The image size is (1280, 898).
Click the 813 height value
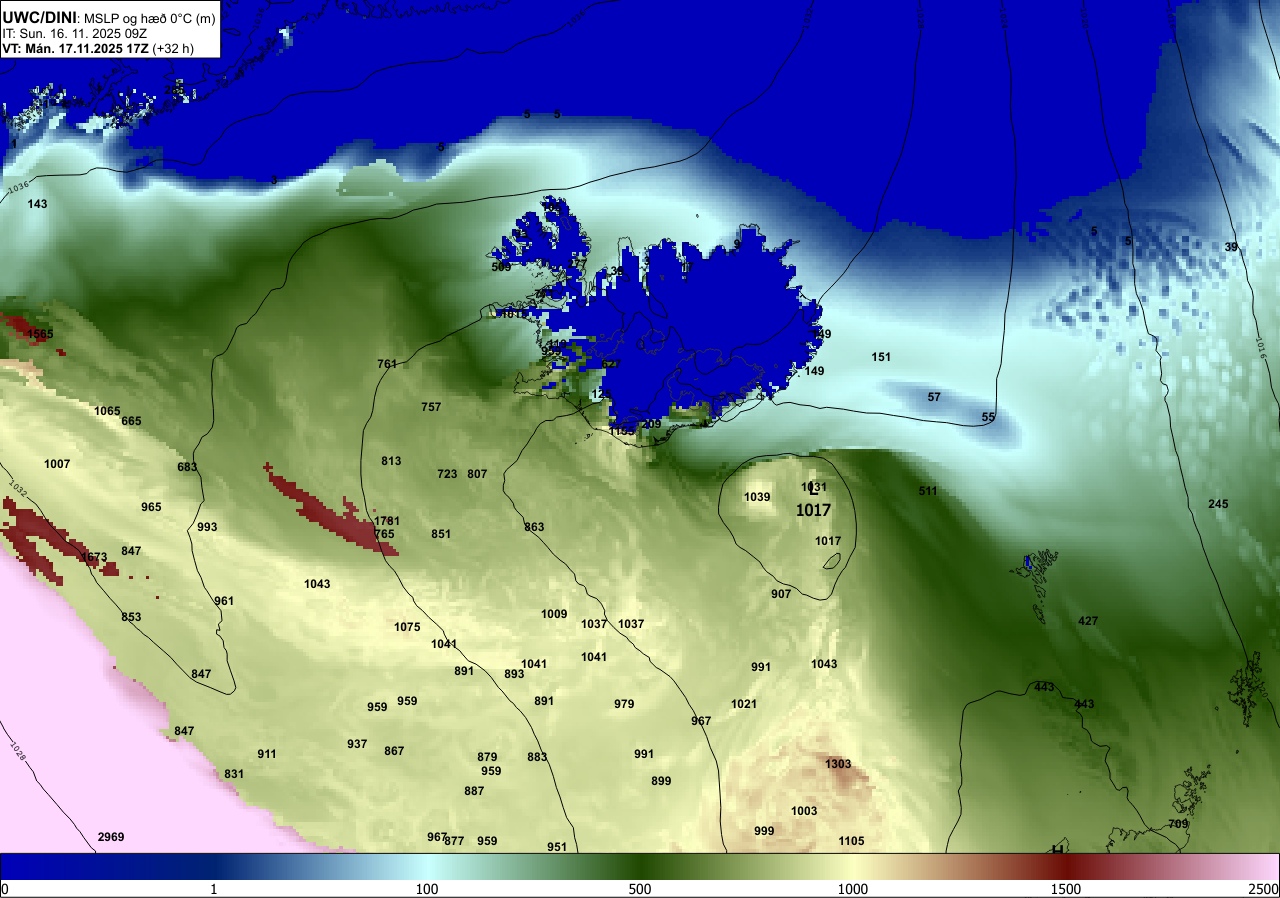coord(391,461)
